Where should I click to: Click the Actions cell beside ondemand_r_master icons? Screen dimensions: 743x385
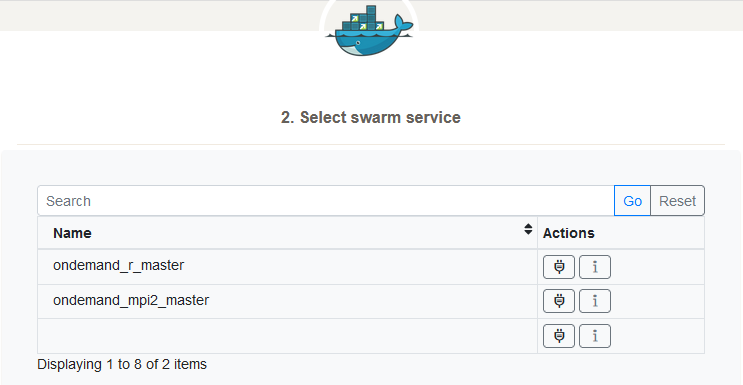(x=658, y=267)
